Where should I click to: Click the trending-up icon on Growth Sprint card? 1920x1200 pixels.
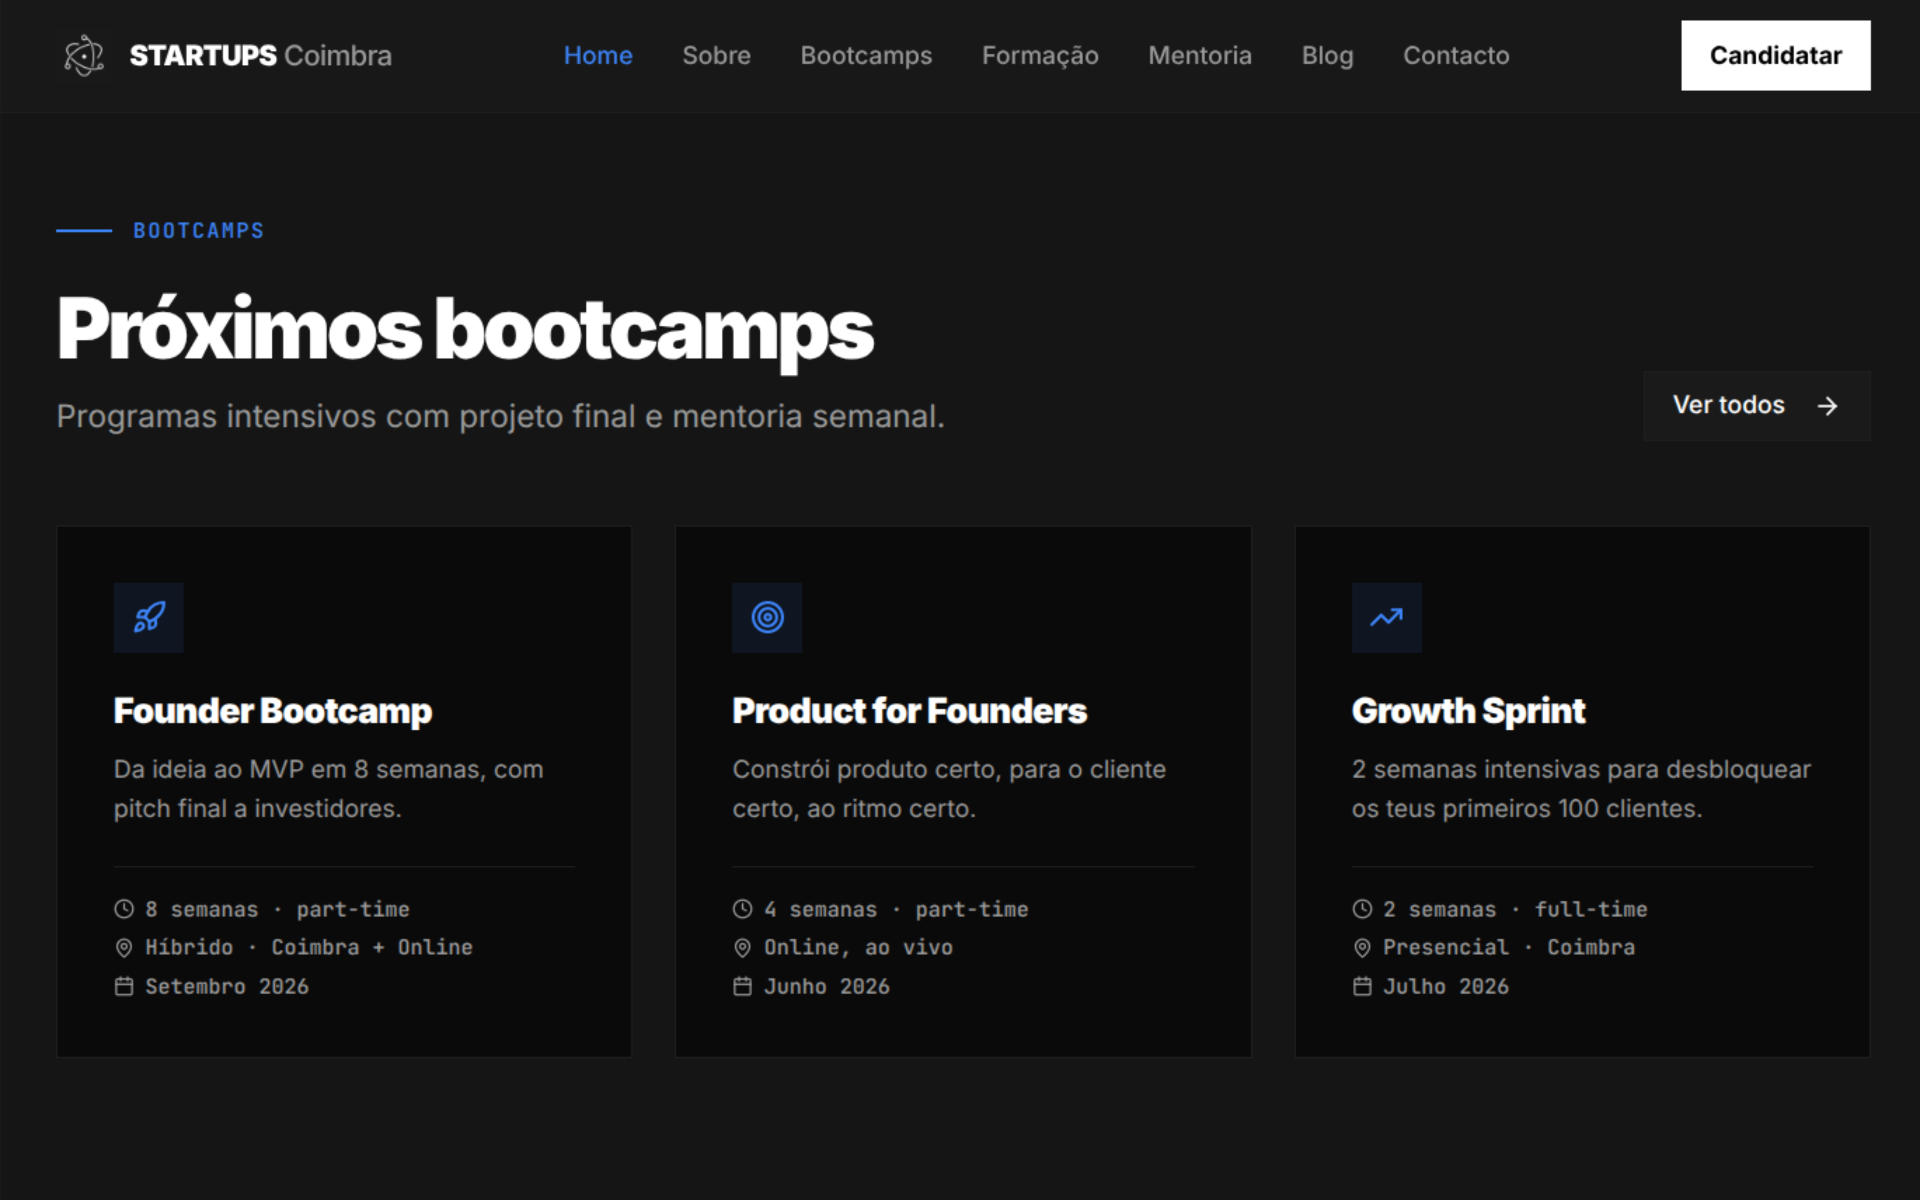1386,617
